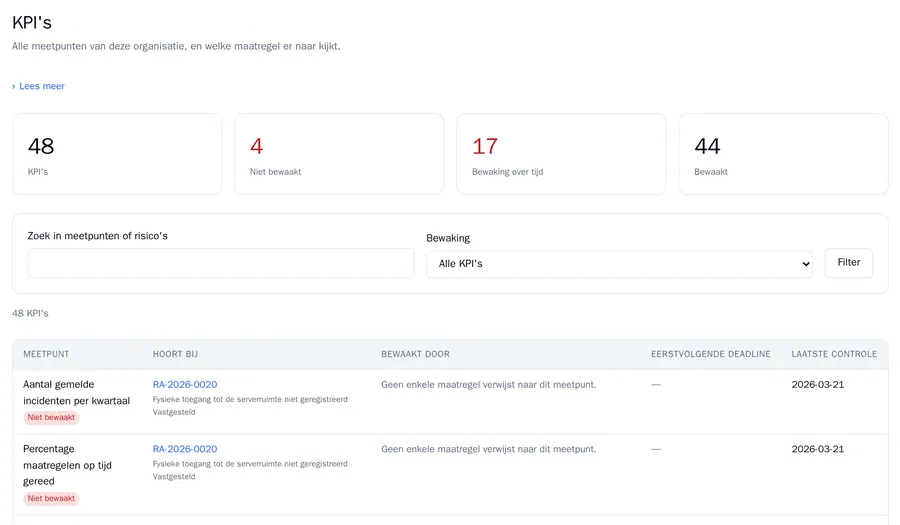Open RA-2026-0020 link in Percentage maatregelen row
This screenshot has height=525, width=900.
click(185, 449)
